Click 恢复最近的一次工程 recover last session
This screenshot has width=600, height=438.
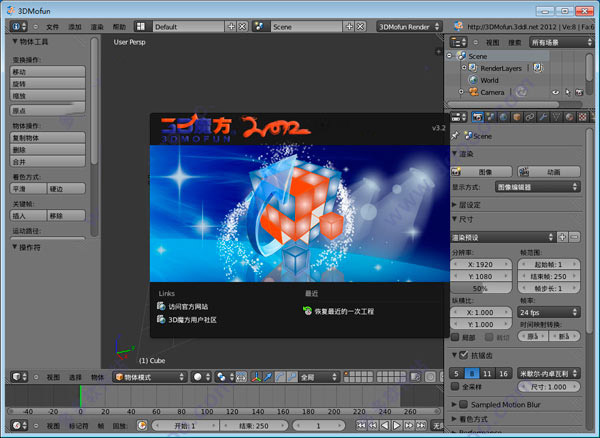pyautogui.click(x=338, y=311)
